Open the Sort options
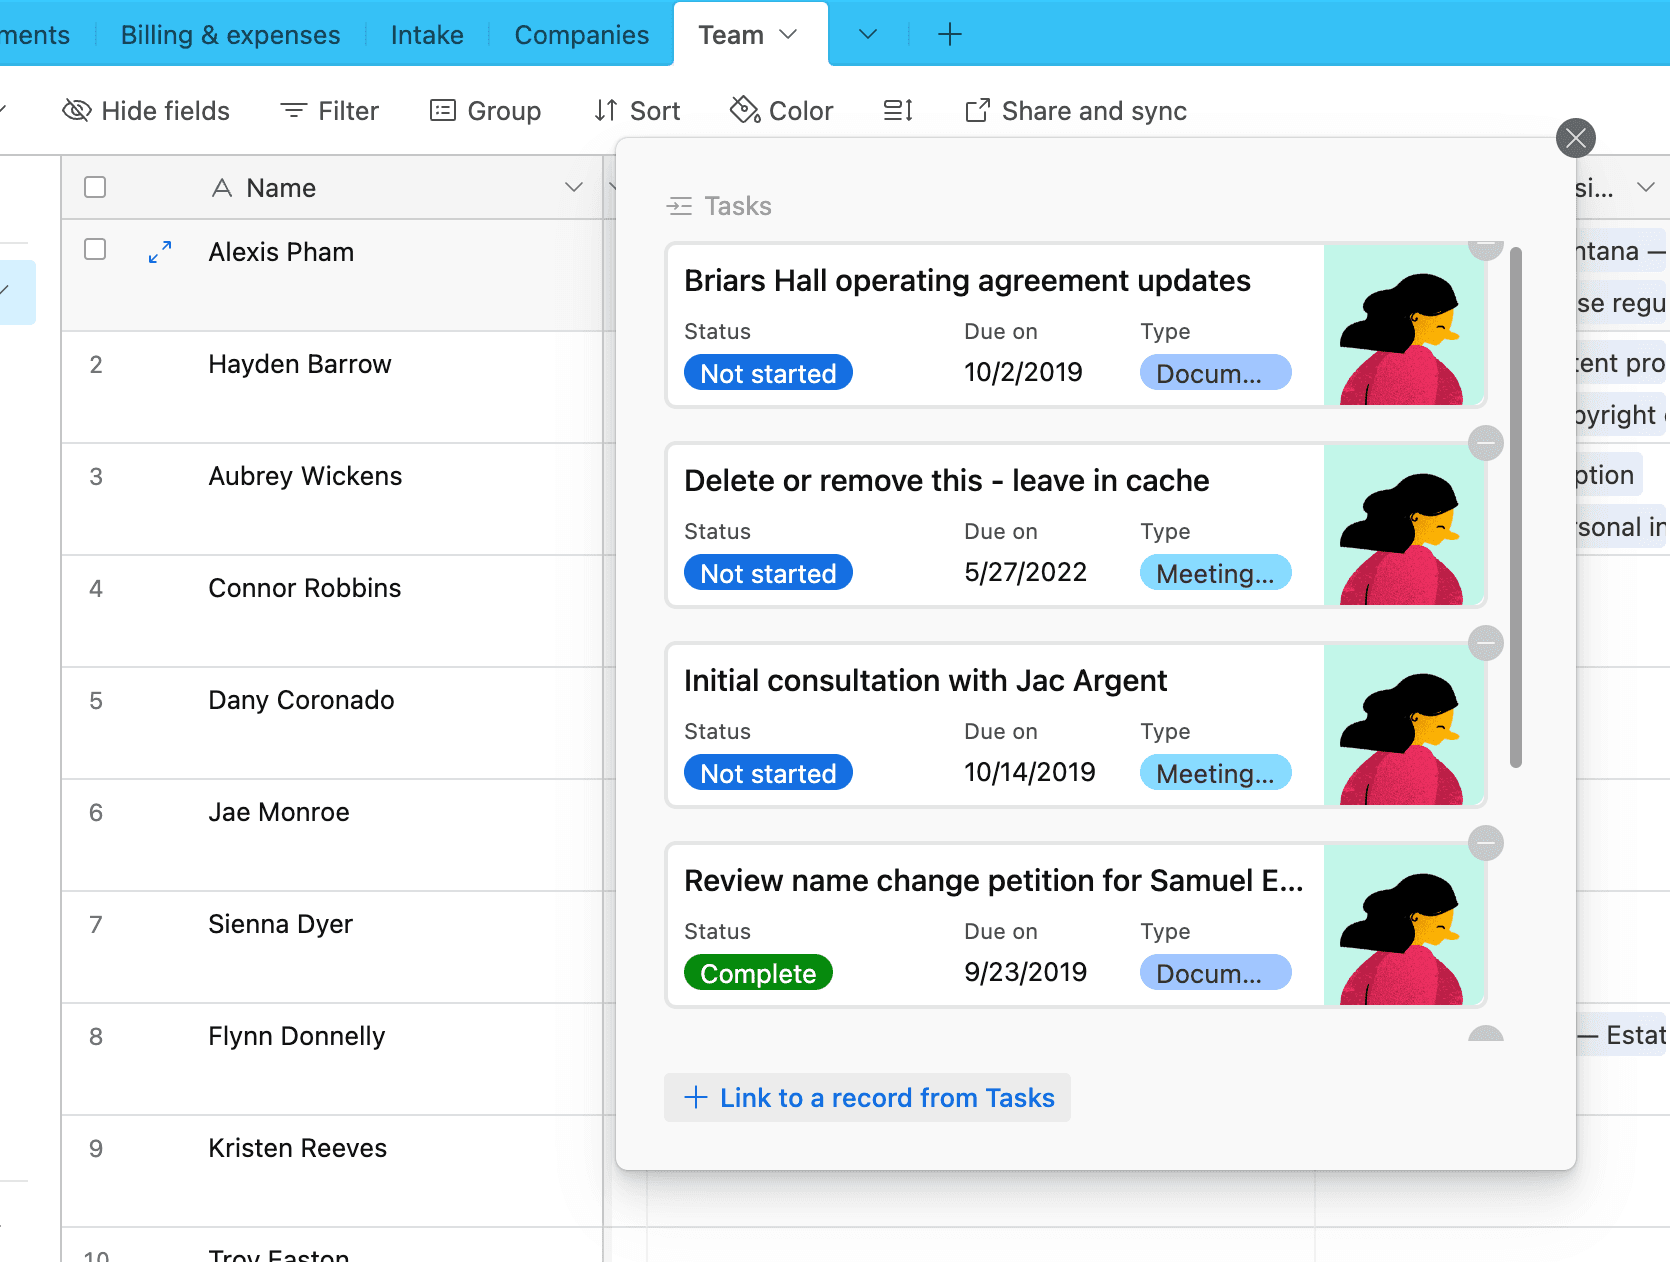The height and width of the screenshot is (1262, 1670). pos(636,111)
